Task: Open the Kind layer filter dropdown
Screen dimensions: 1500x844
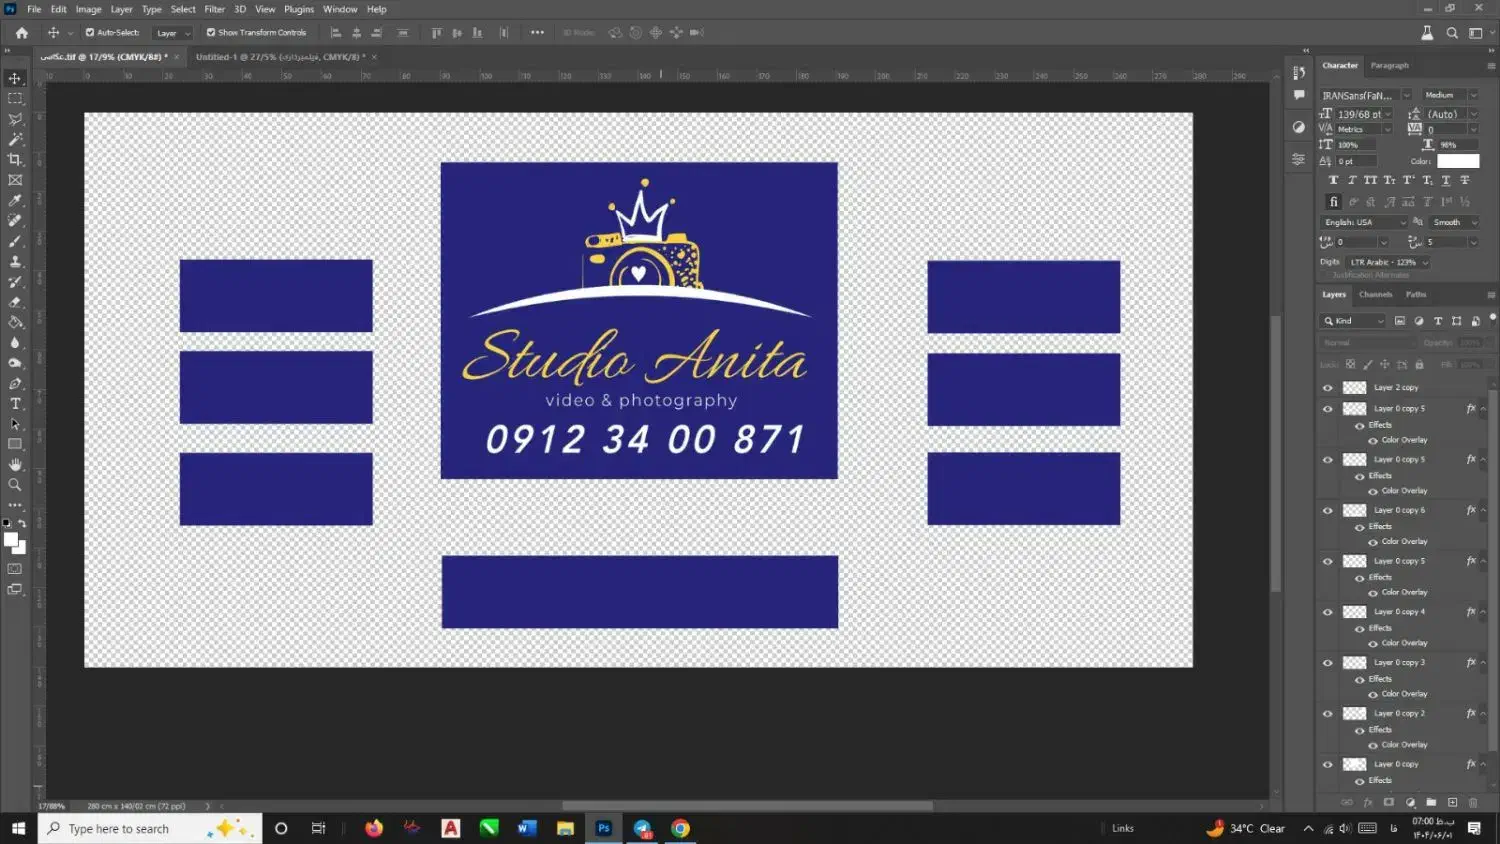Action: (1353, 321)
